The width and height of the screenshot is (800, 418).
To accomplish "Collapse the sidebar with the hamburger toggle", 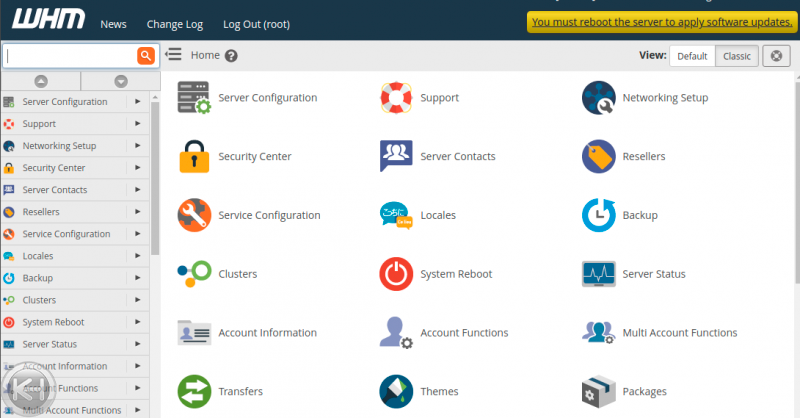I will click(x=173, y=54).
